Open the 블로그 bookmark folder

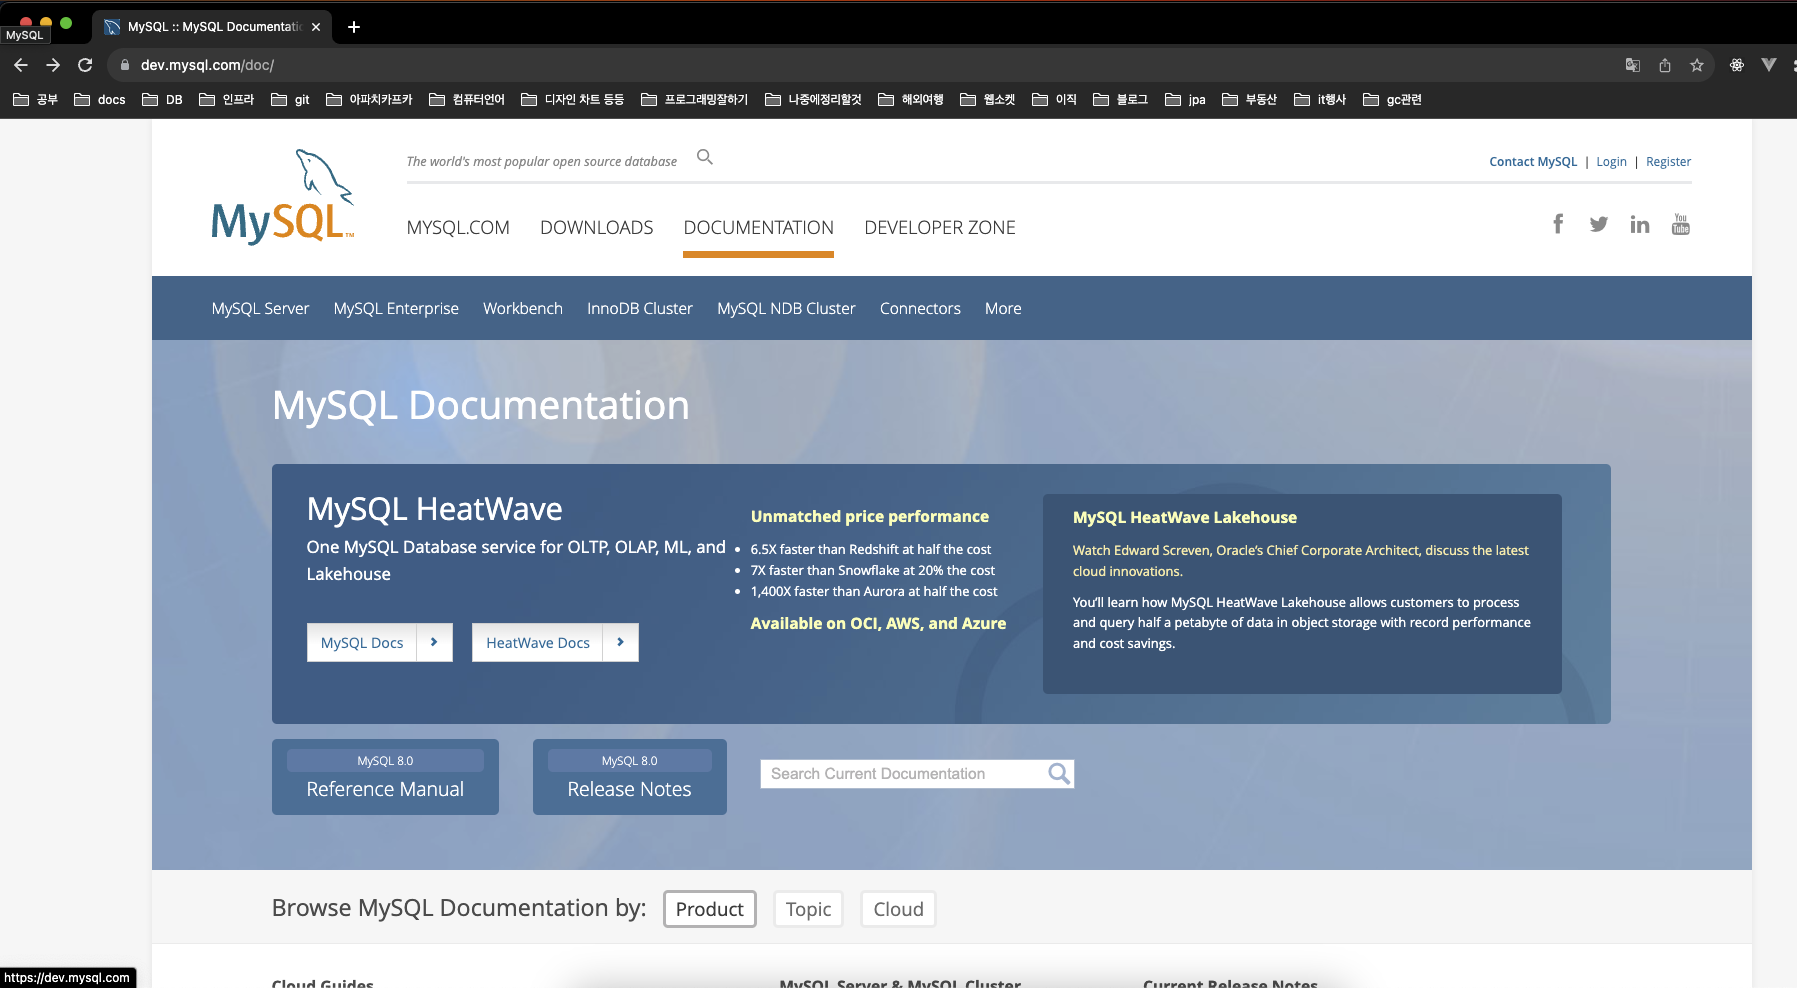[x=1121, y=100]
